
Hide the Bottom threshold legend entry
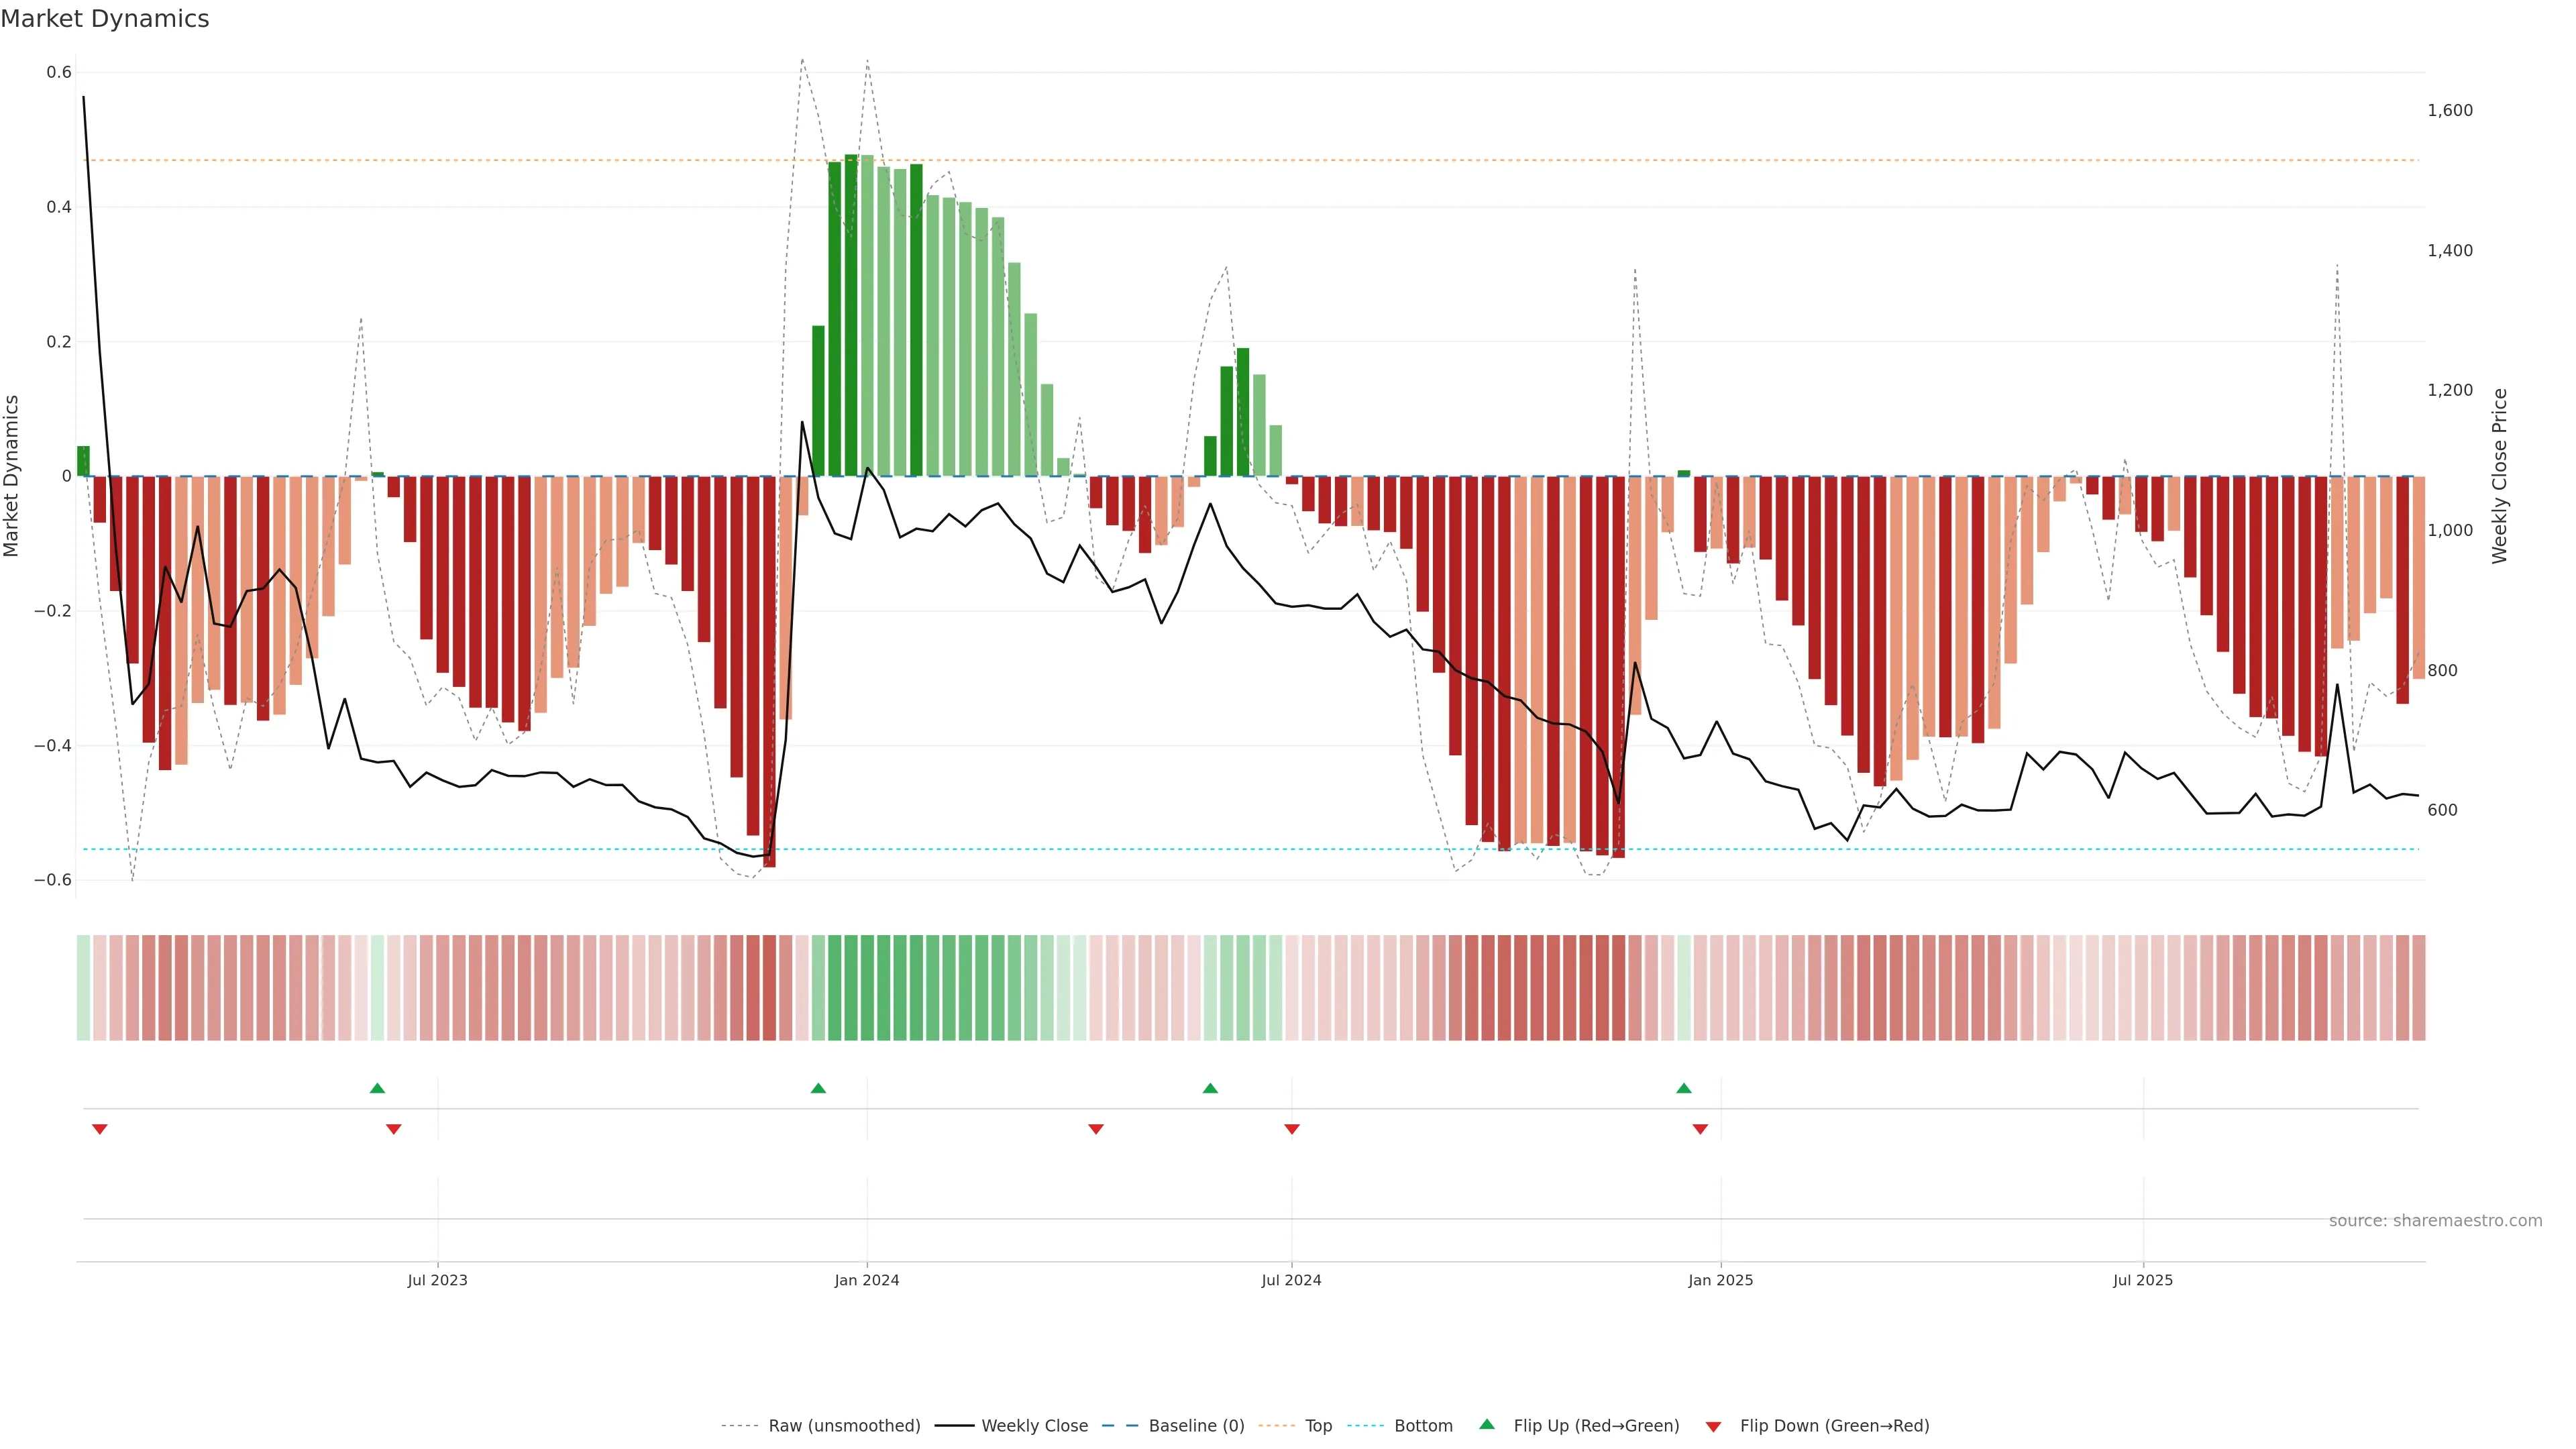click(x=1423, y=1426)
